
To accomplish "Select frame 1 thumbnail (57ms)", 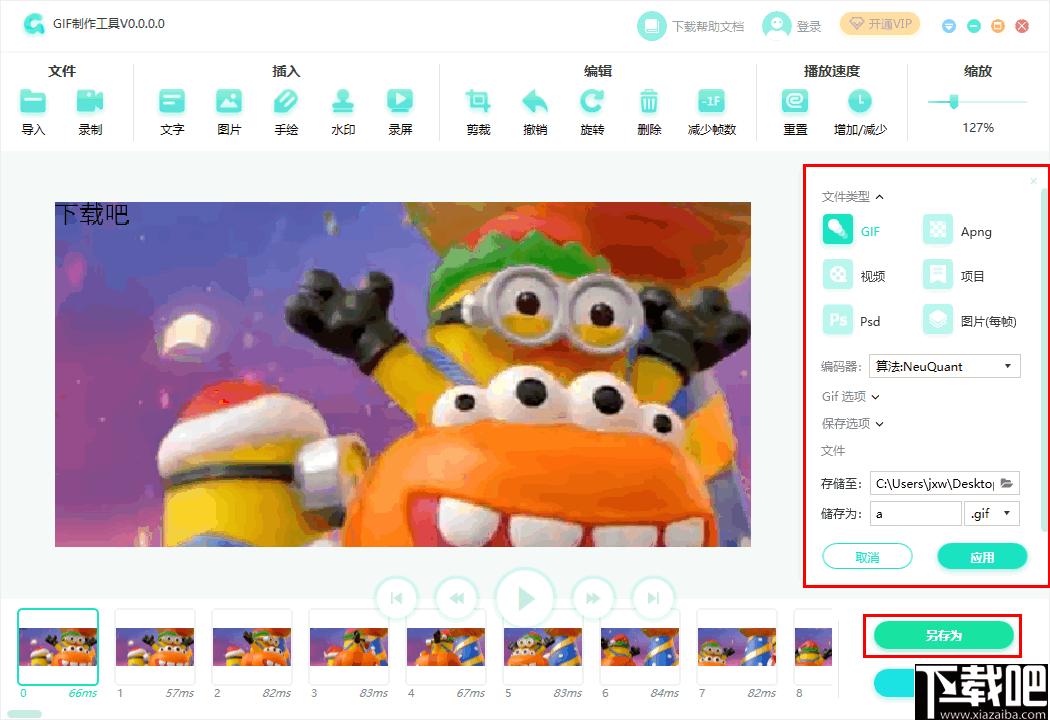I will (155, 646).
